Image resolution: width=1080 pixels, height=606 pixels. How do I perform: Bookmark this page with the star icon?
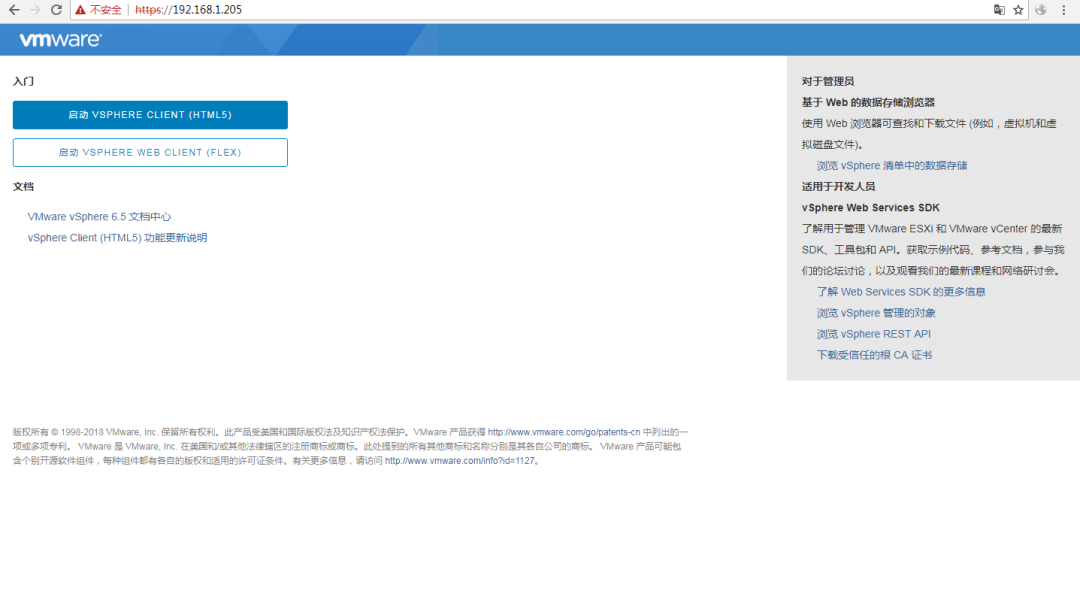coord(1018,10)
